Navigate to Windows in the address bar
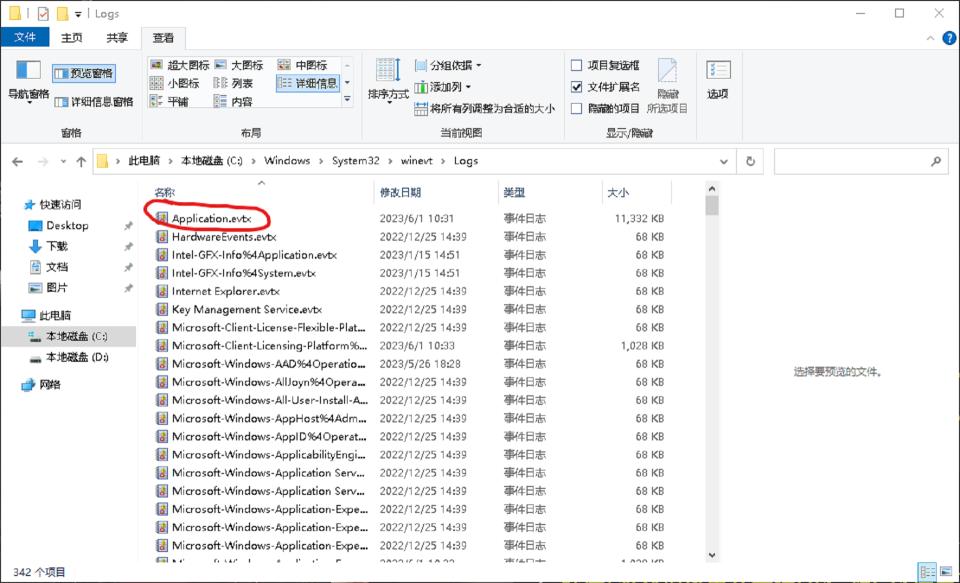Viewport: 960px width, 583px height. pyautogui.click(x=287, y=161)
